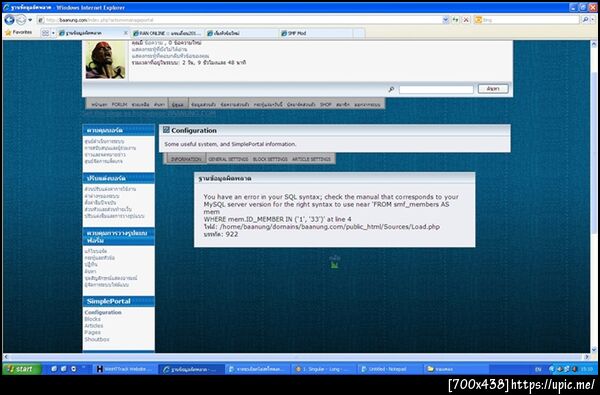Click the green back icon below error box
600x395 pixels.
[x=334, y=264]
